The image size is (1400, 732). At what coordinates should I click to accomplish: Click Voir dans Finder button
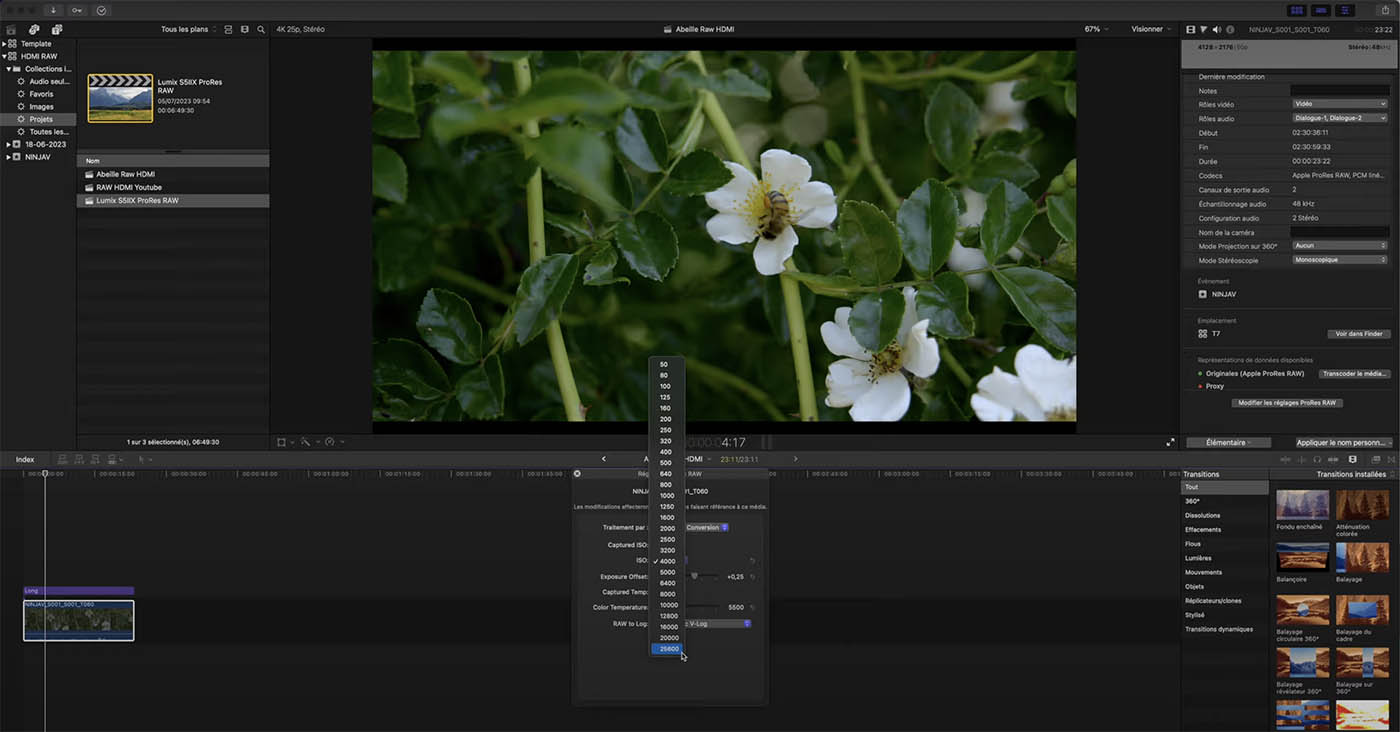1358,334
